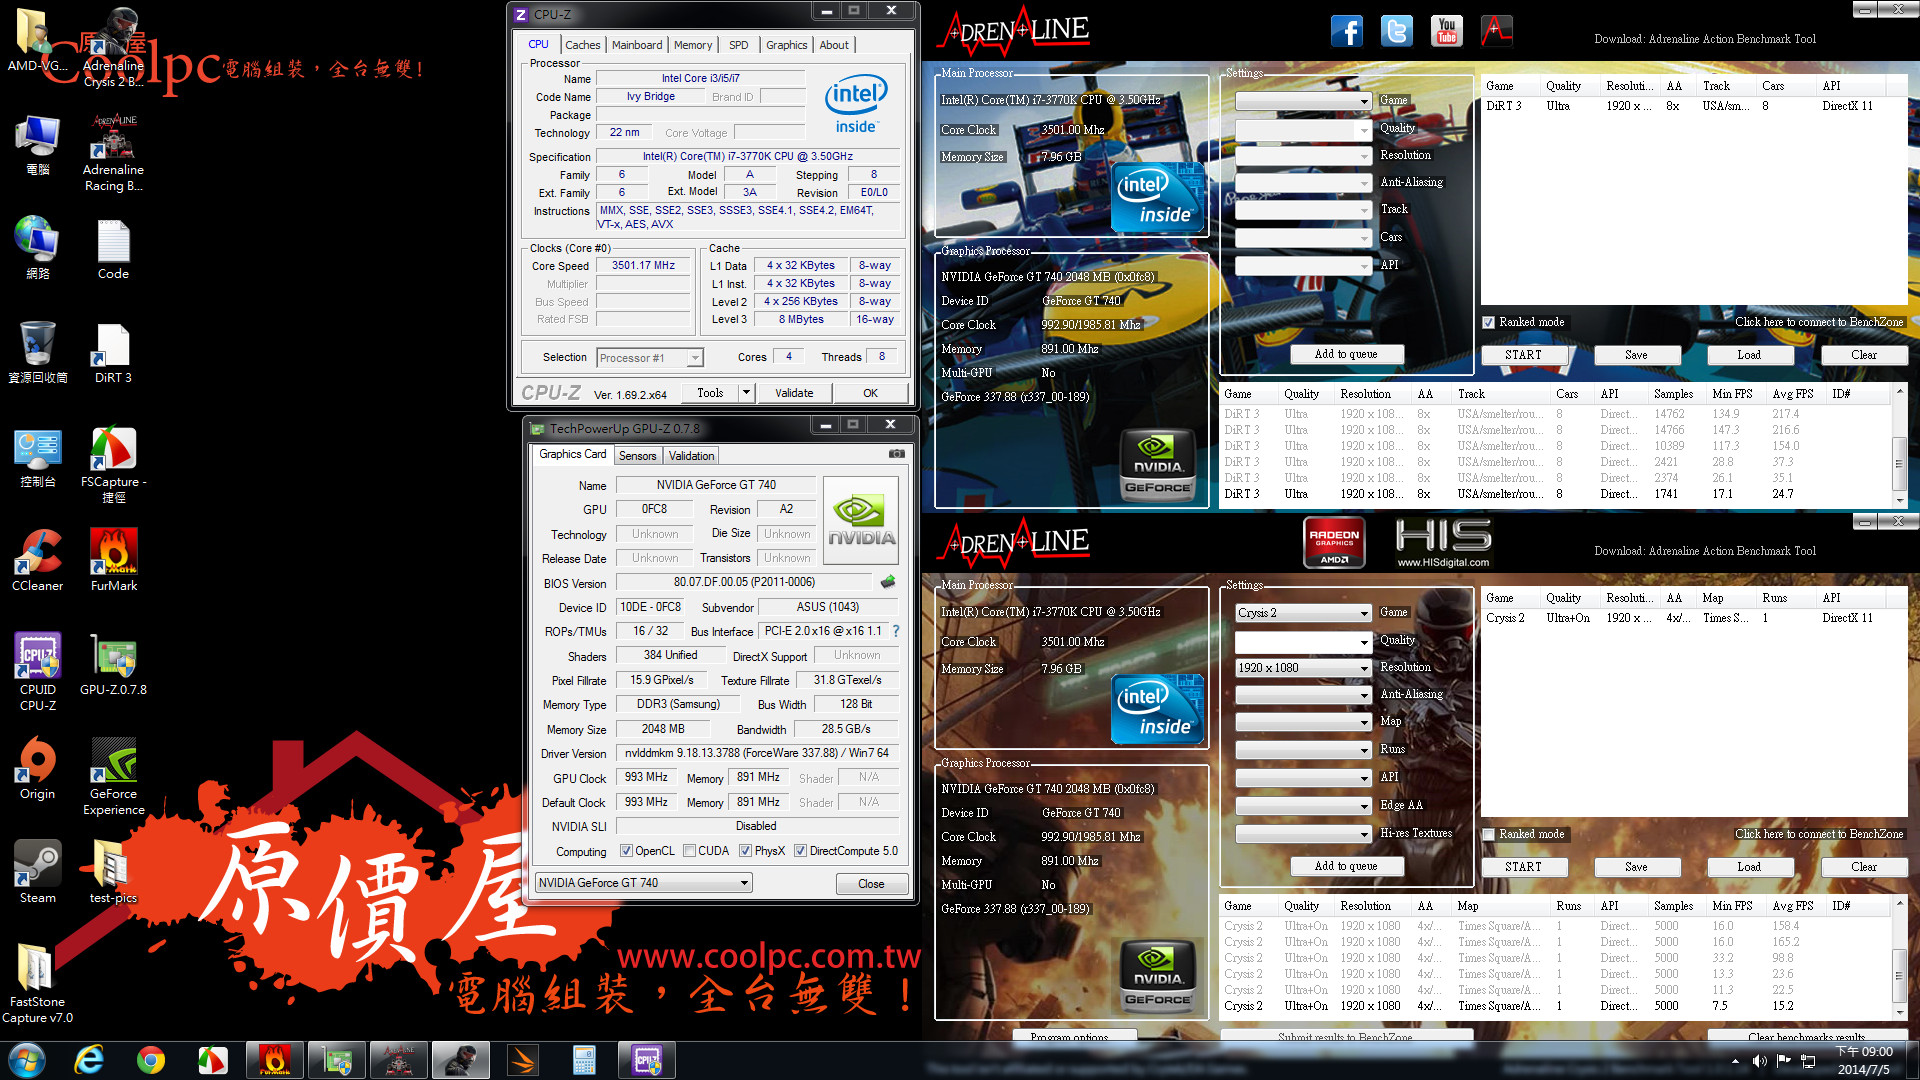Click Add to queue in lower Adrenaline window
This screenshot has width=1920, height=1080.
click(x=1346, y=866)
